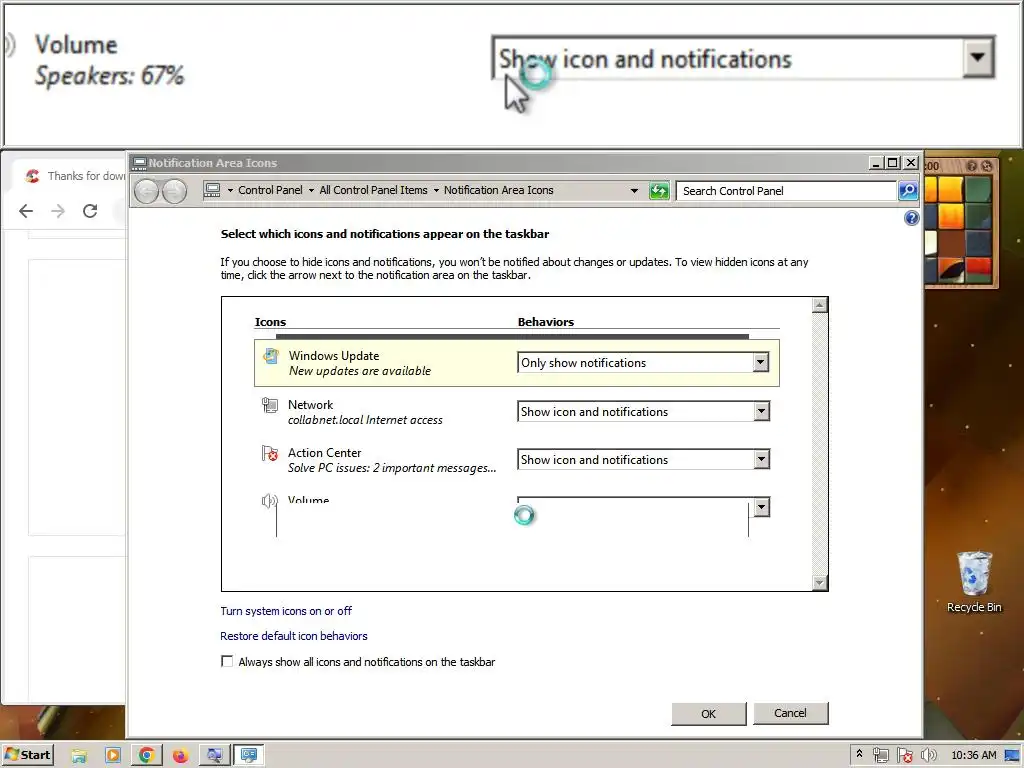Launch Windows Media Player from the taskbar
The image size is (1024, 768).
[113, 756]
